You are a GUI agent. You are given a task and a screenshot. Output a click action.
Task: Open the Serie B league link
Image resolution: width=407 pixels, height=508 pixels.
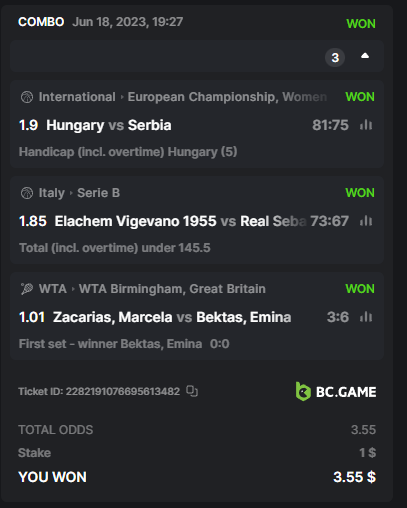[x=99, y=193]
